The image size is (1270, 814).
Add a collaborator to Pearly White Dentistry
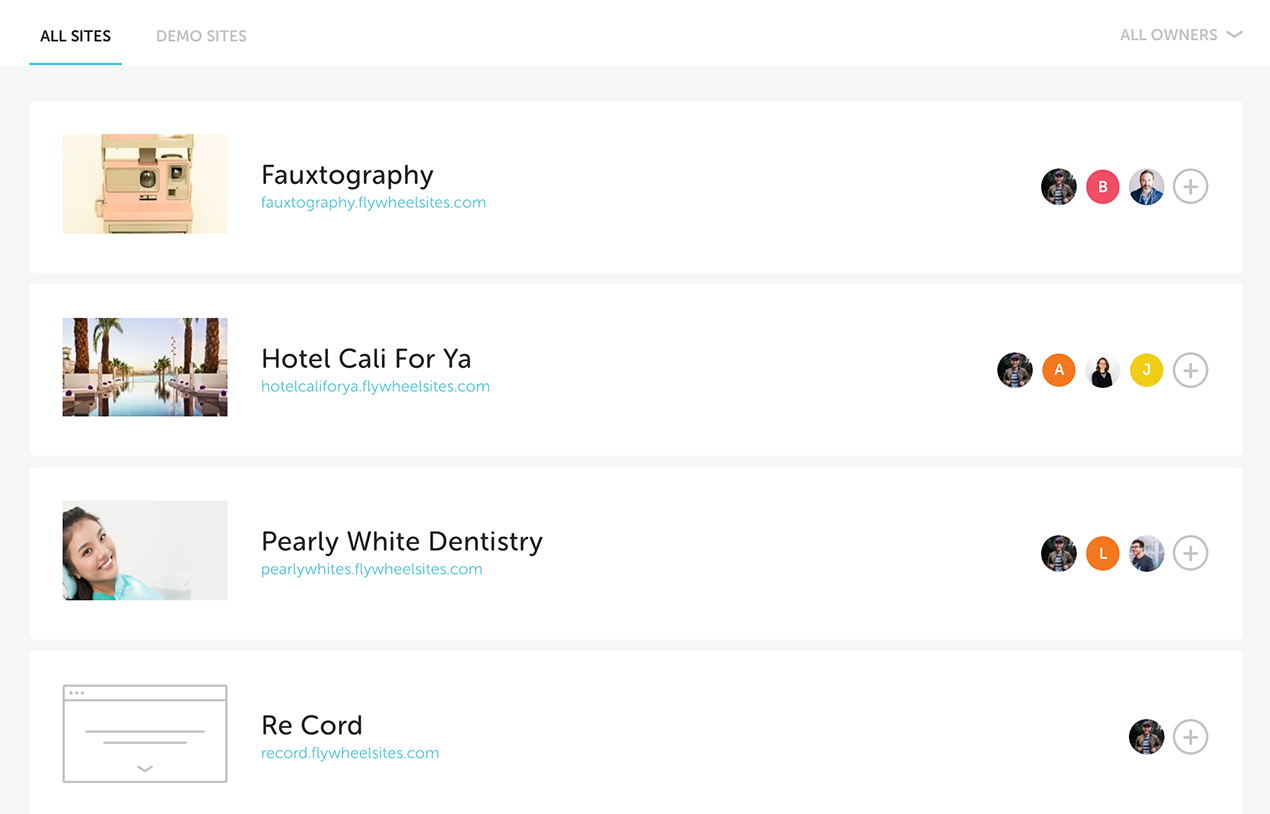1190,553
